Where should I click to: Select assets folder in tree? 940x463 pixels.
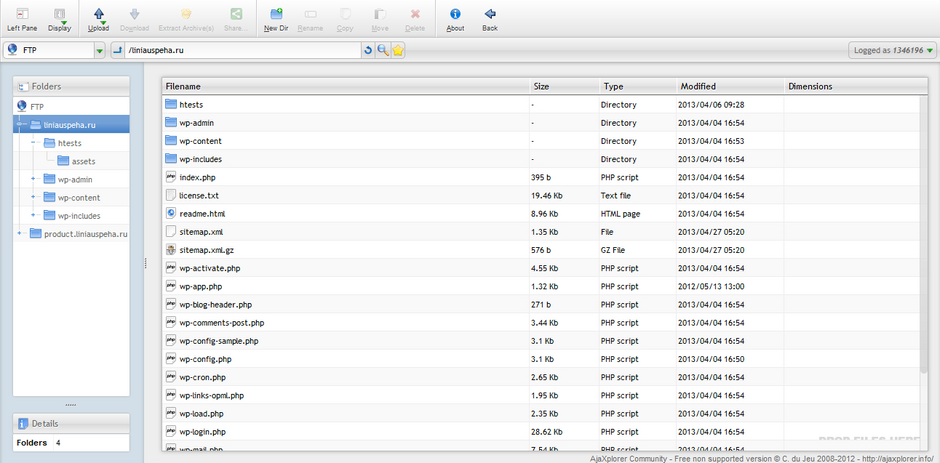click(83, 161)
